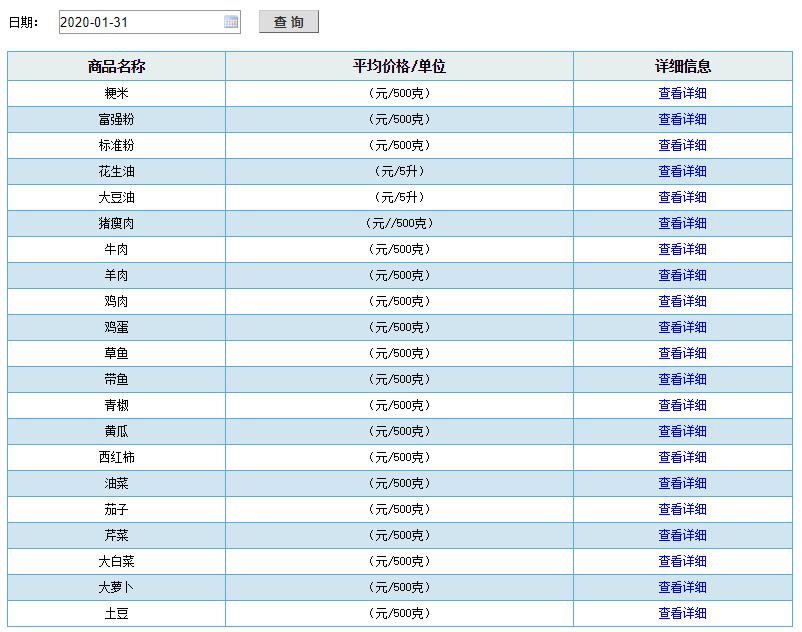View details for 鸡蛋 (eggs)

coord(683,326)
